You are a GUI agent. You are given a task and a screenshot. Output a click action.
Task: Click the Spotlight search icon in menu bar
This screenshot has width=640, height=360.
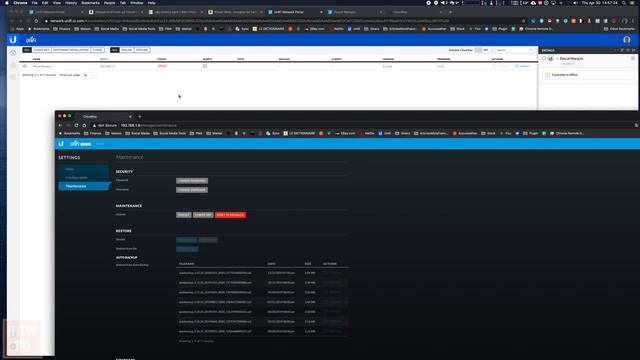pos(624,3)
